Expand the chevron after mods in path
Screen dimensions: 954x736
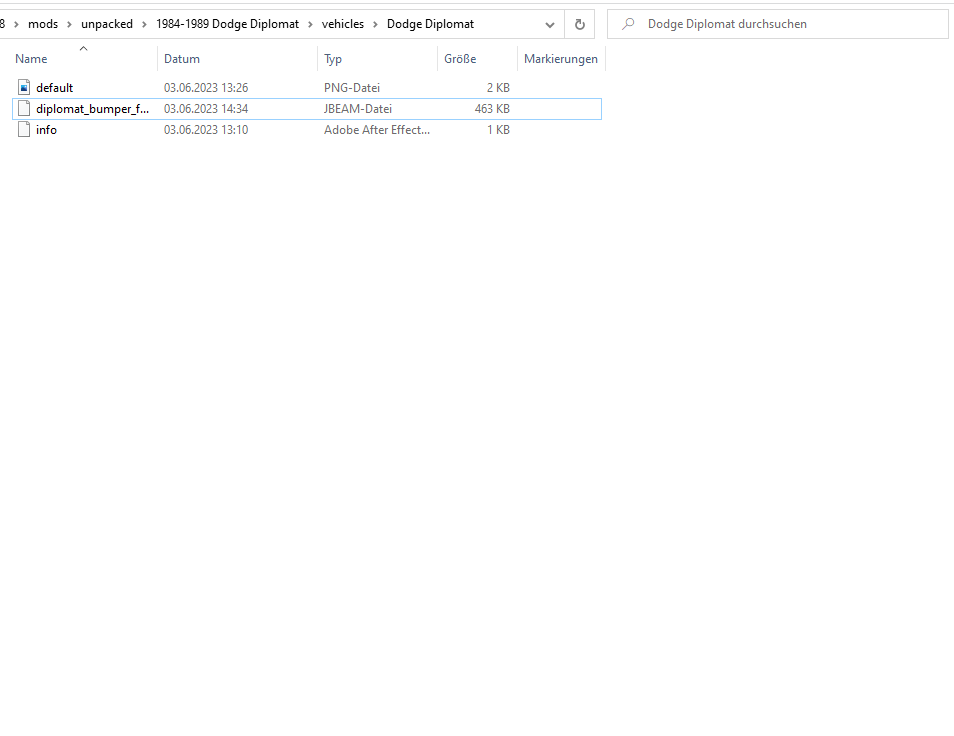(69, 24)
